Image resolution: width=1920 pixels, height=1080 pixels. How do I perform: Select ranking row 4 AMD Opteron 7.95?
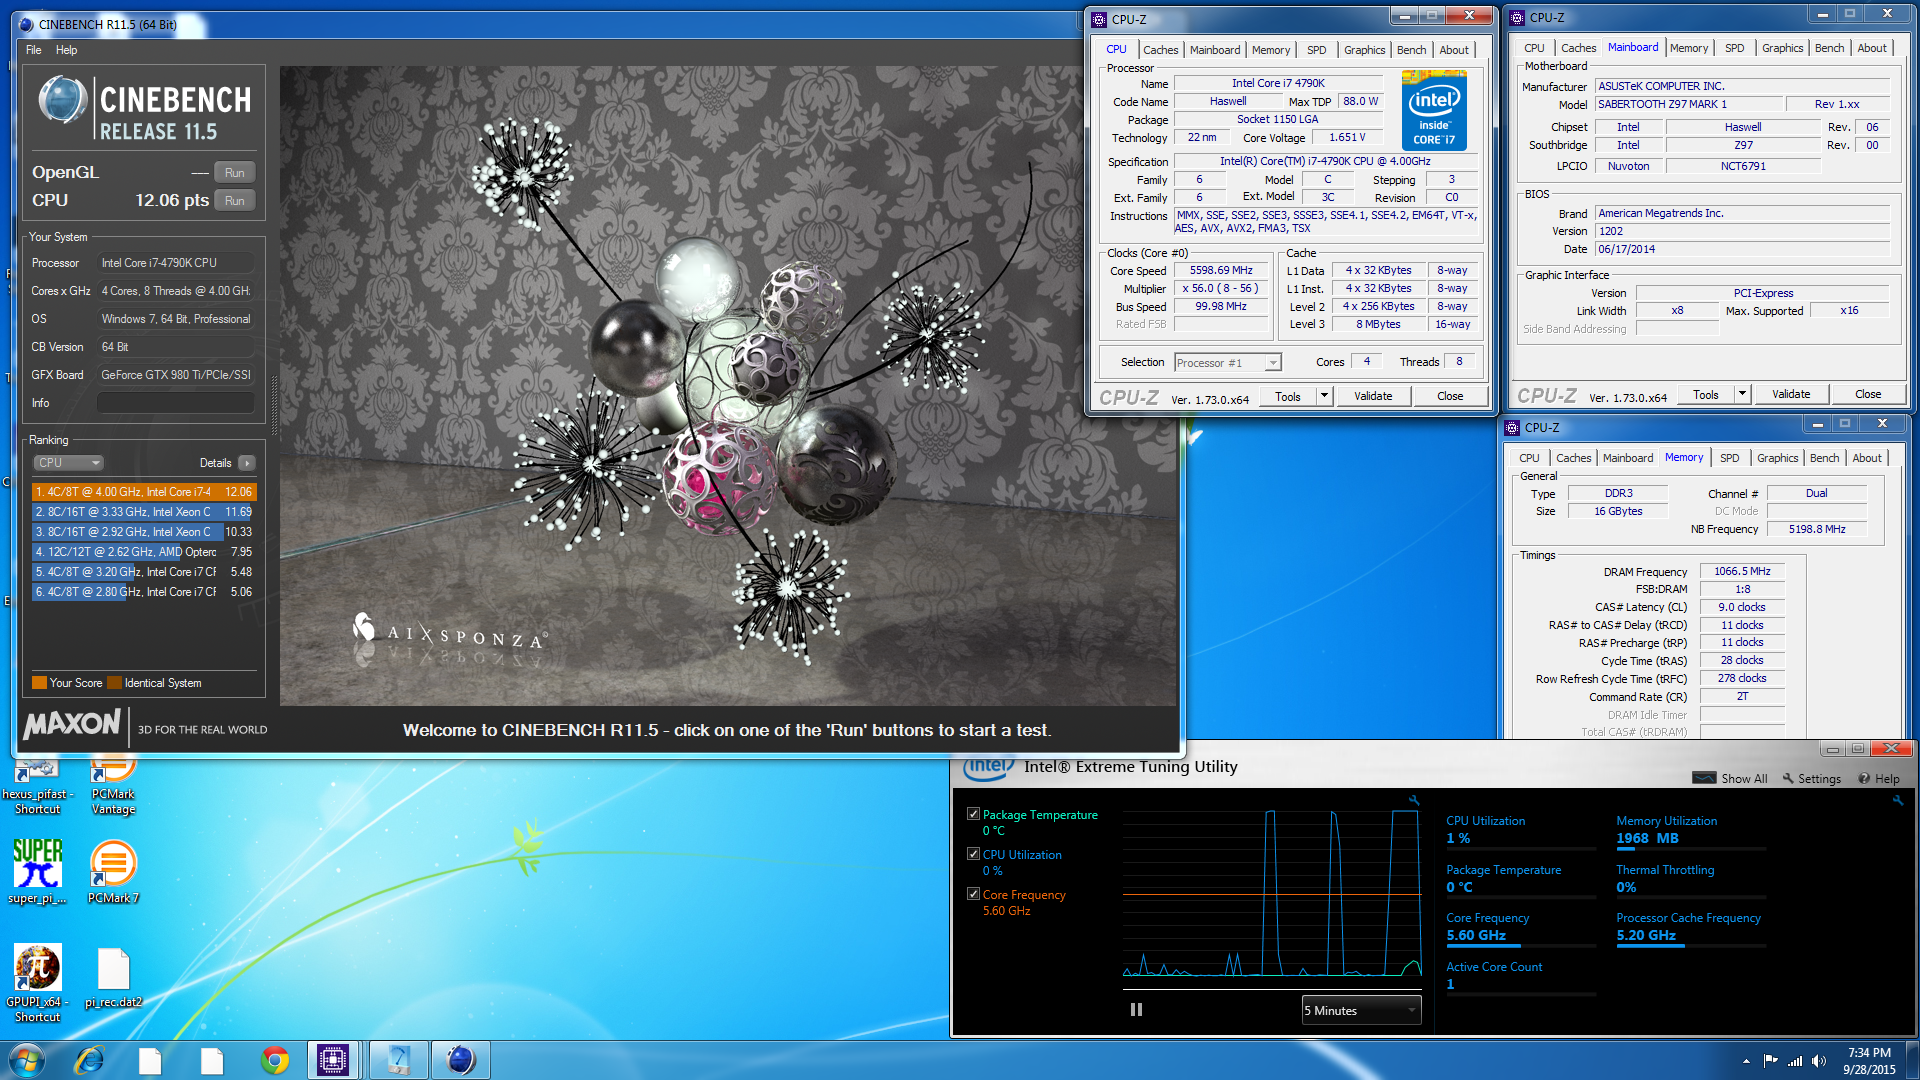(144, 552)
